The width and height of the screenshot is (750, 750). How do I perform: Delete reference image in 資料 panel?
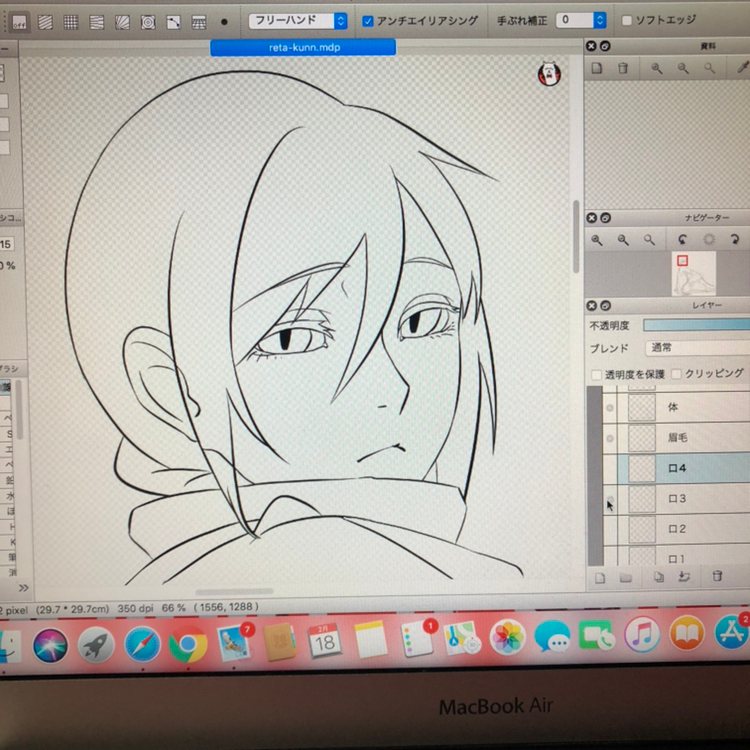point(623,68)
